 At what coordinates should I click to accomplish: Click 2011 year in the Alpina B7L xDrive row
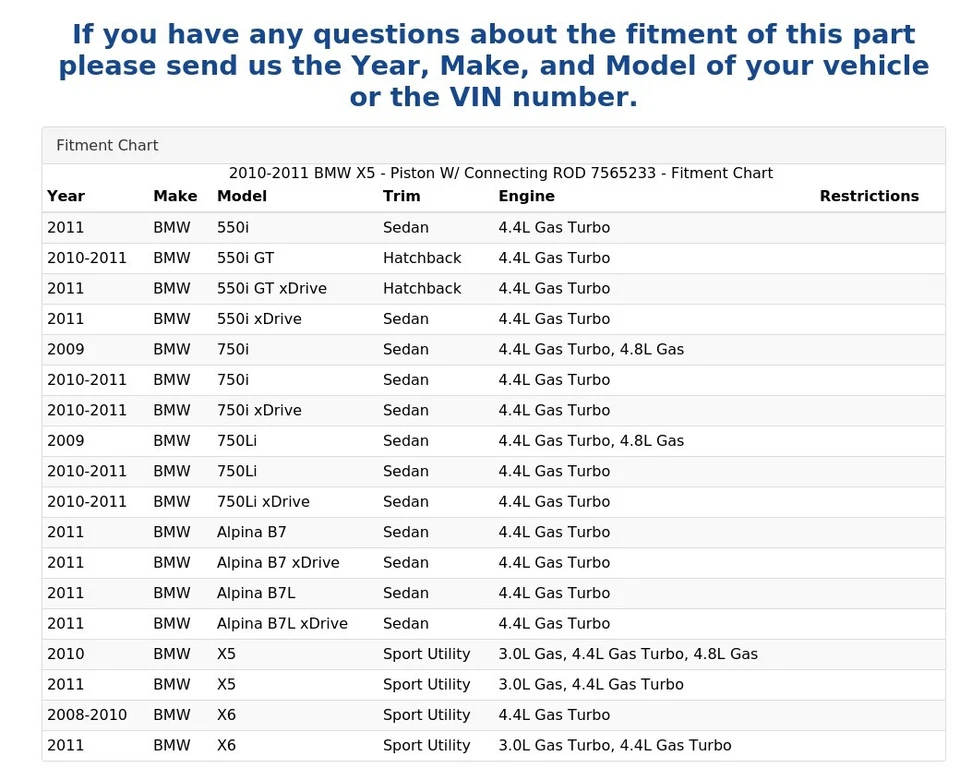pos(66,624)
